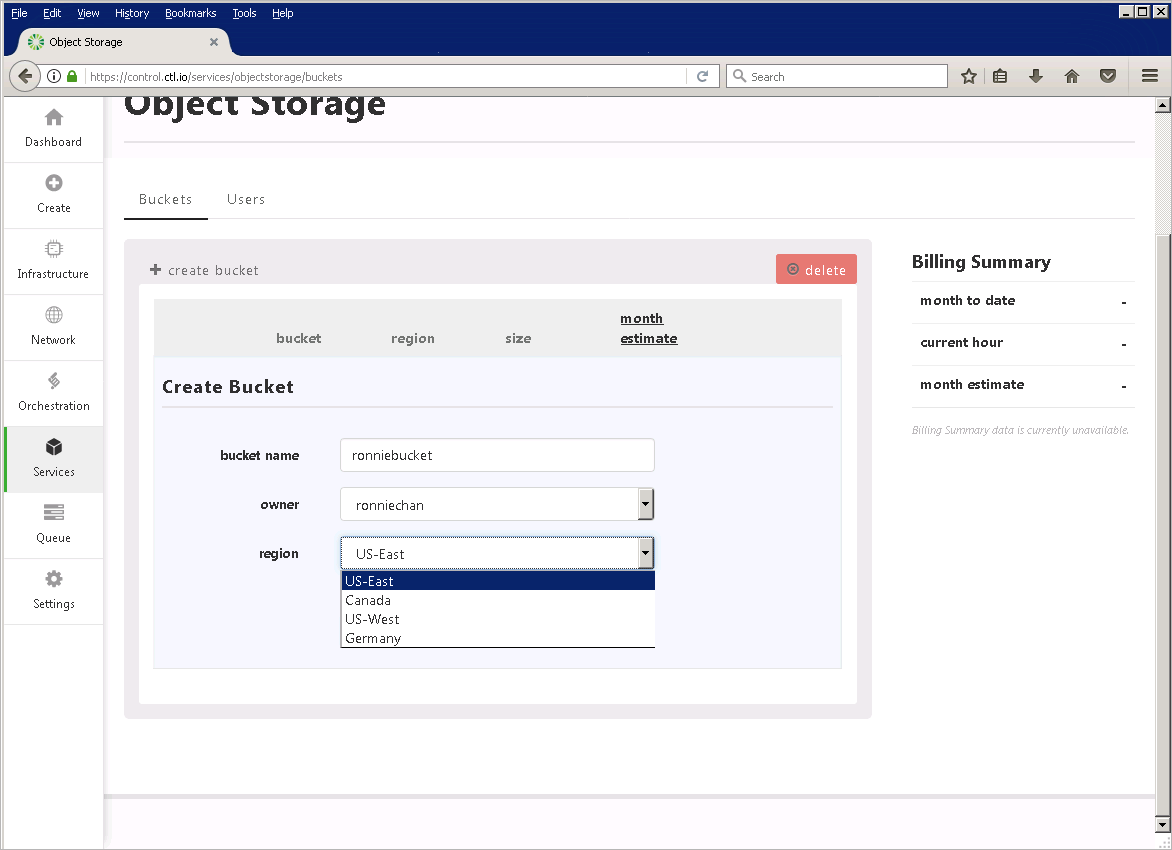Click the current hour row label

pos(961,342)
